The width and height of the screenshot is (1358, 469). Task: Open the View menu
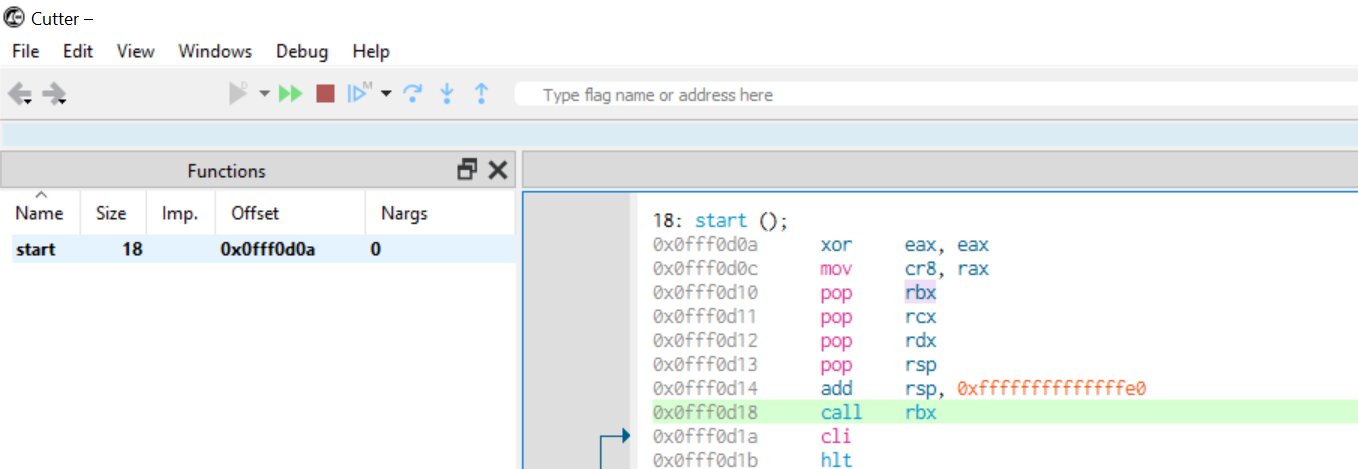point(135,51)
